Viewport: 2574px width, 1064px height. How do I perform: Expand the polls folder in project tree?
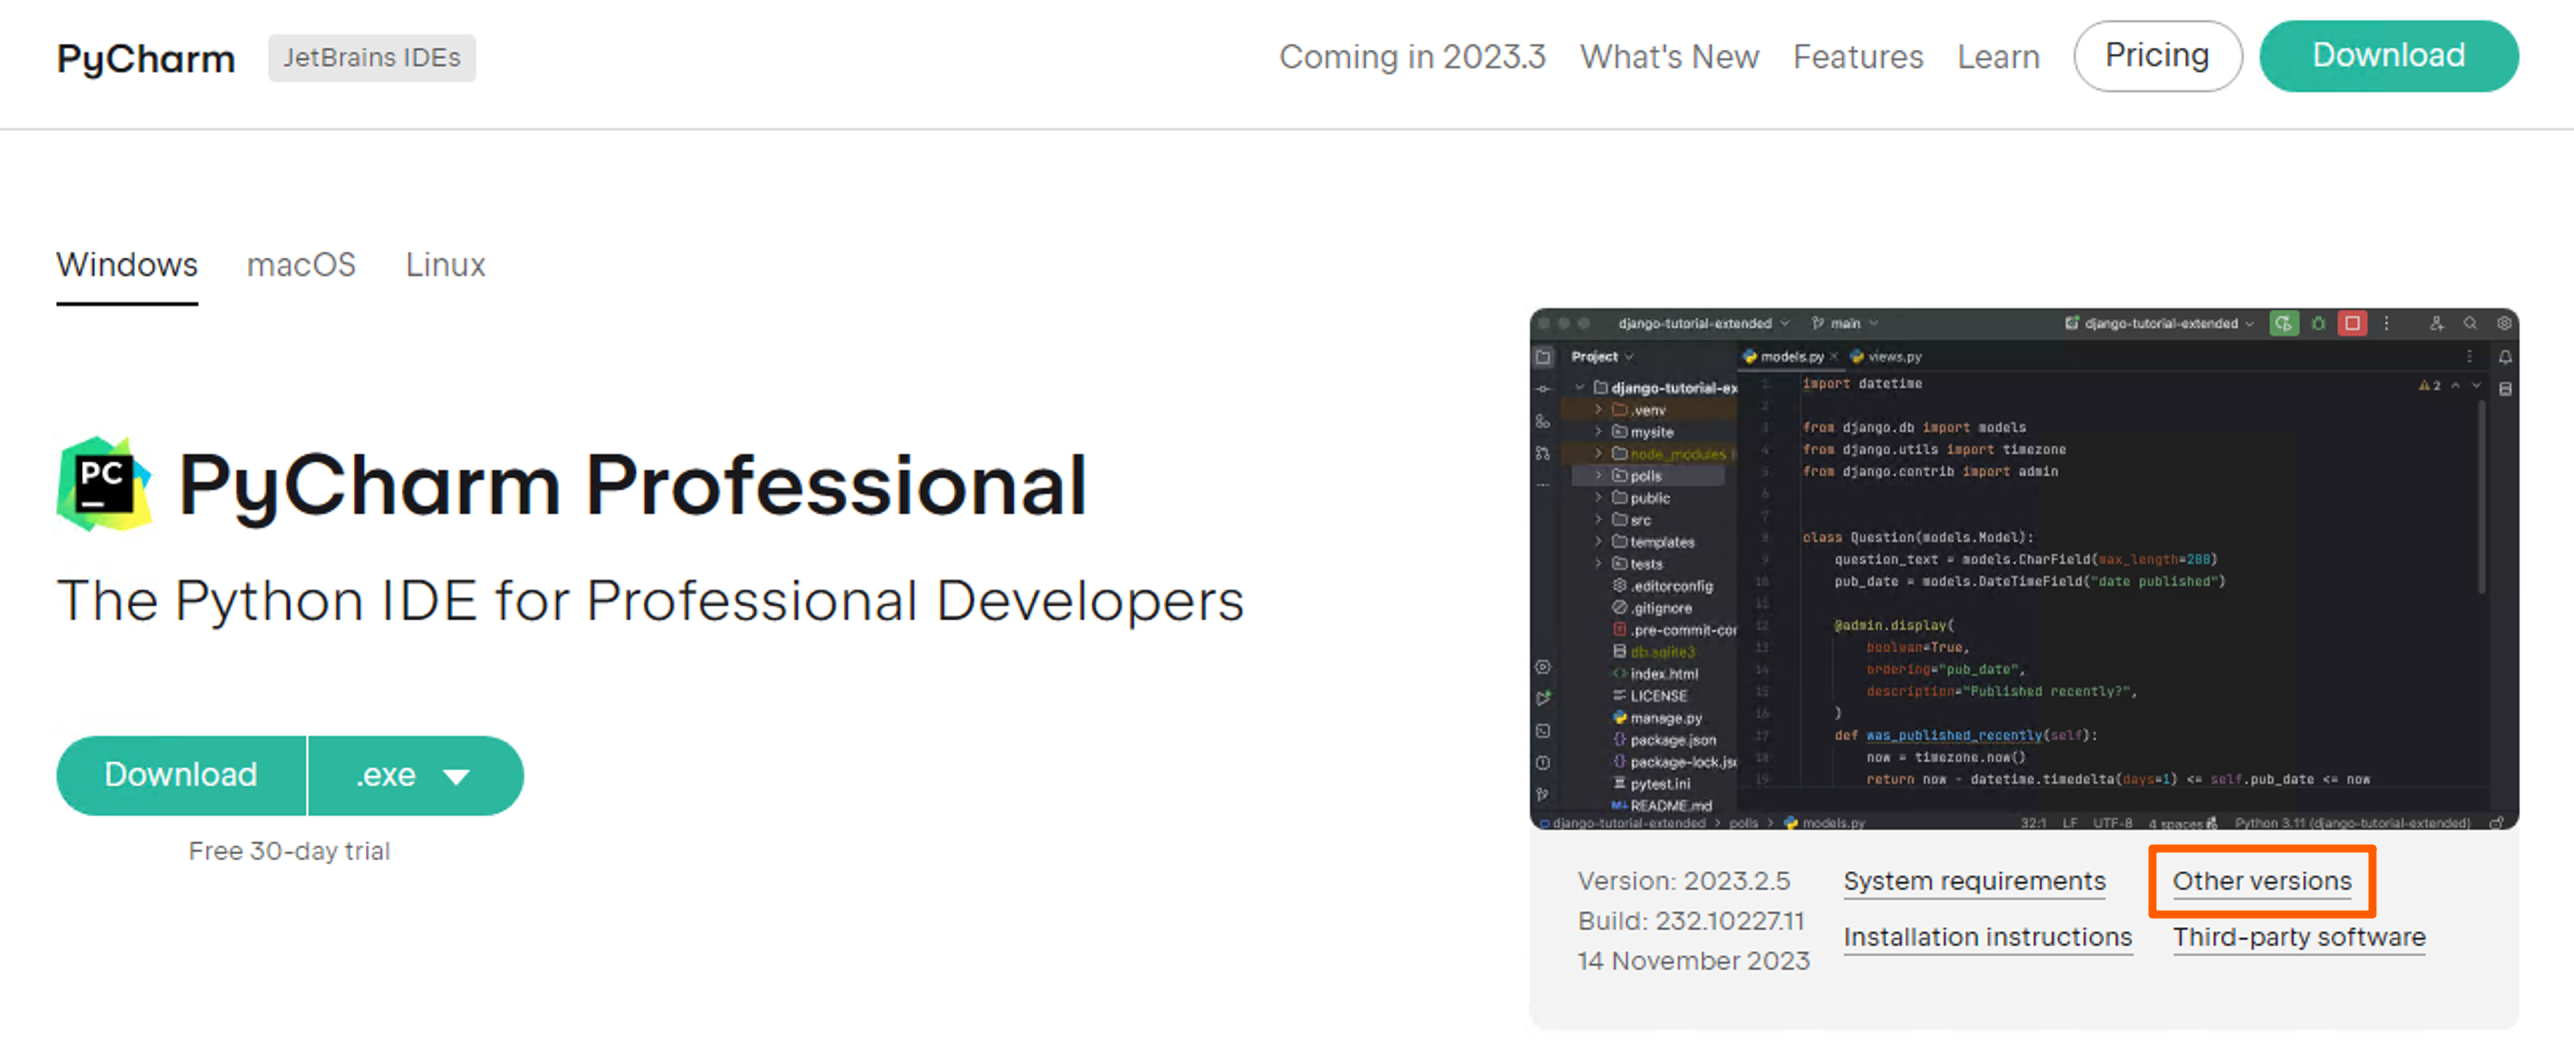[1598, 476]
